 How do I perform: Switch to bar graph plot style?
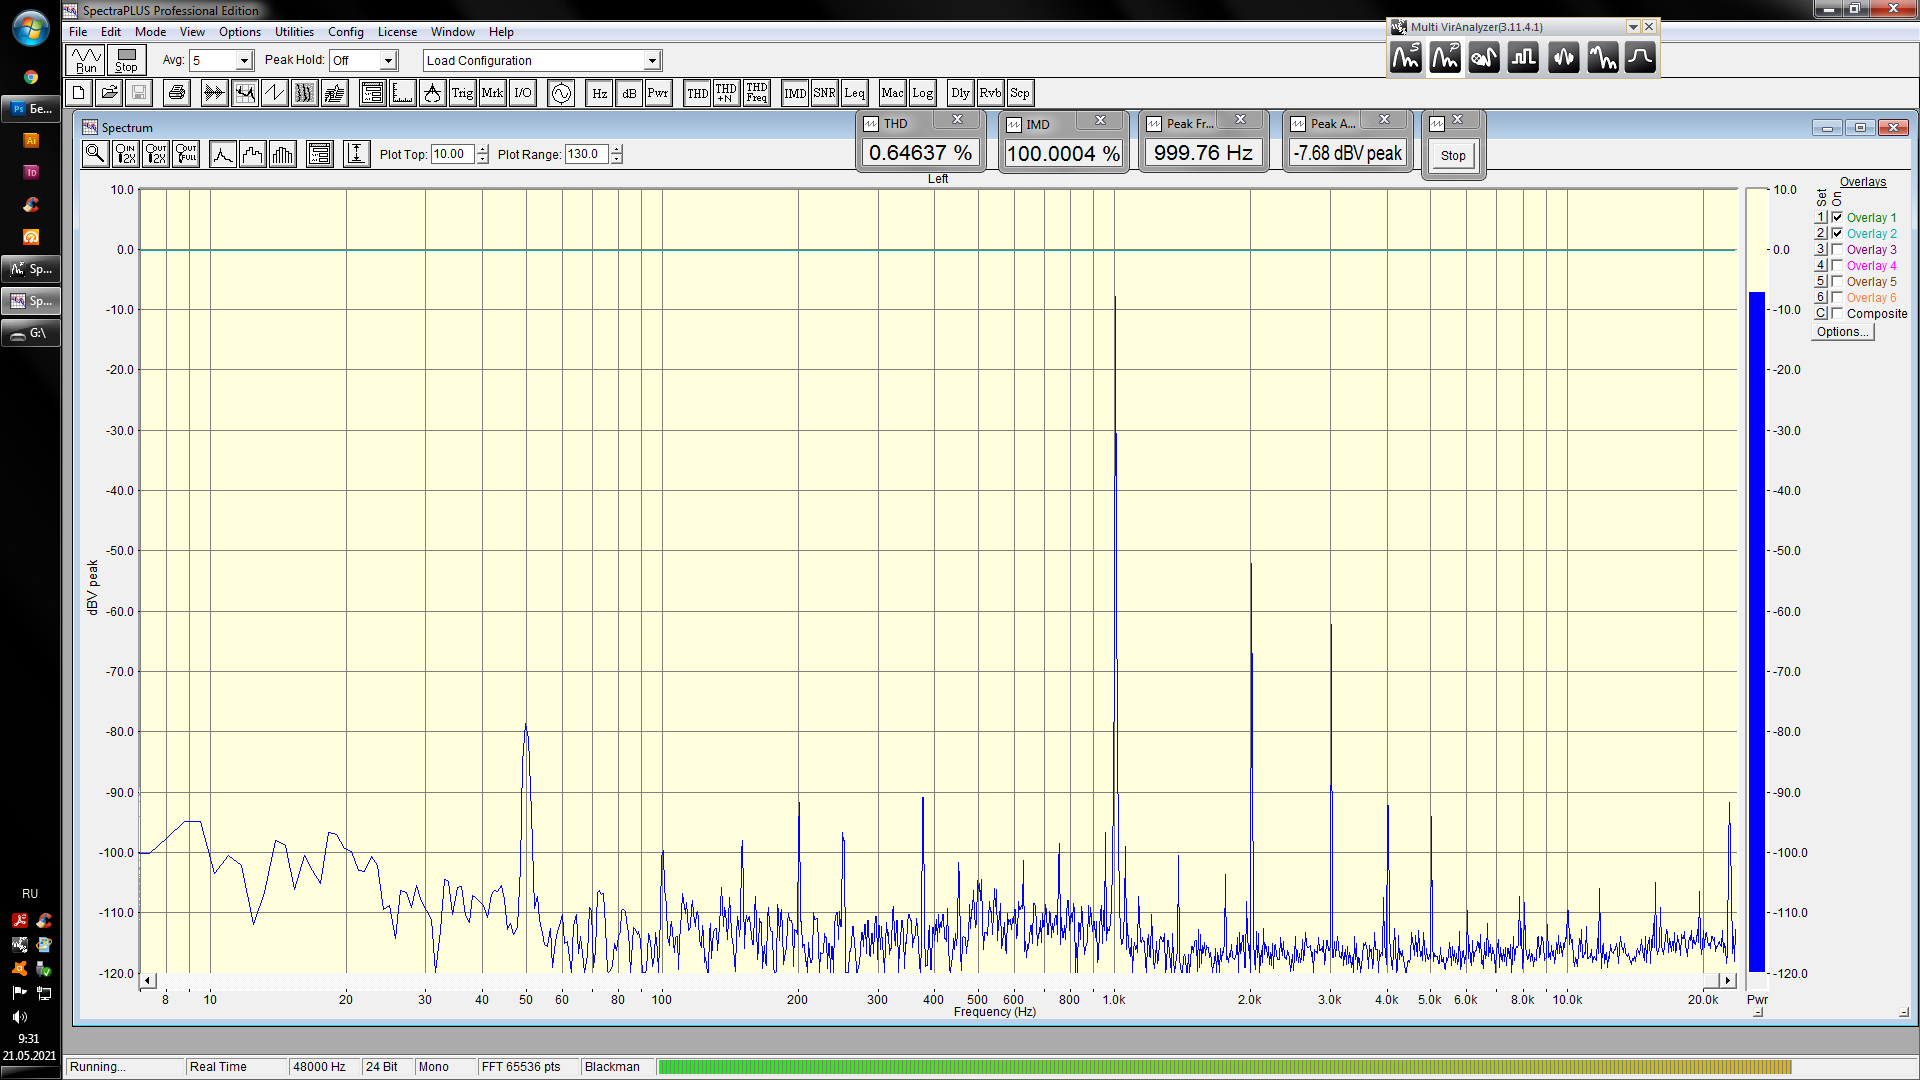point(283,154)
